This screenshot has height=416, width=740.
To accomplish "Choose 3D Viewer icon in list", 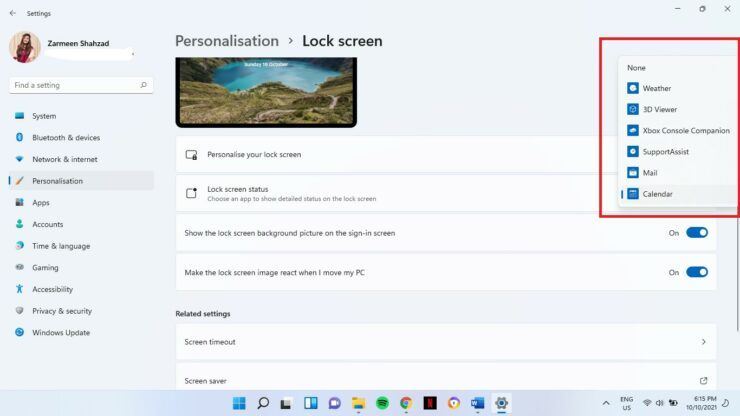I will (x=632, y=109).
